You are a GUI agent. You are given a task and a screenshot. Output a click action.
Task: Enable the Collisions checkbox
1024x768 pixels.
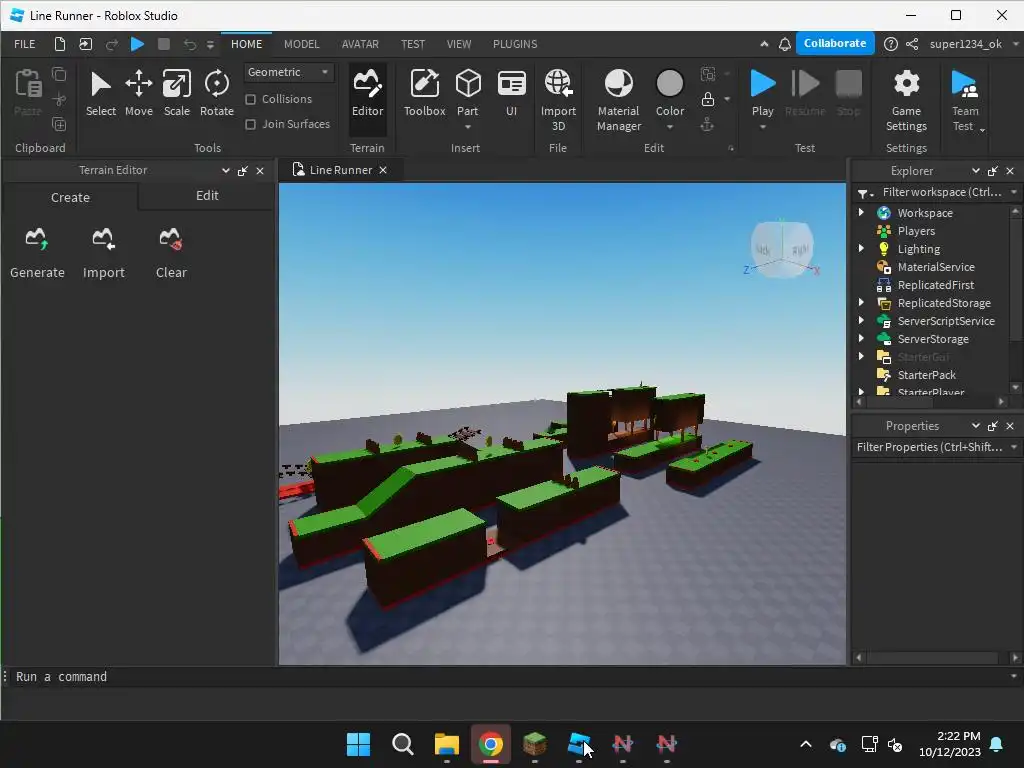click(x=250, y=99)
